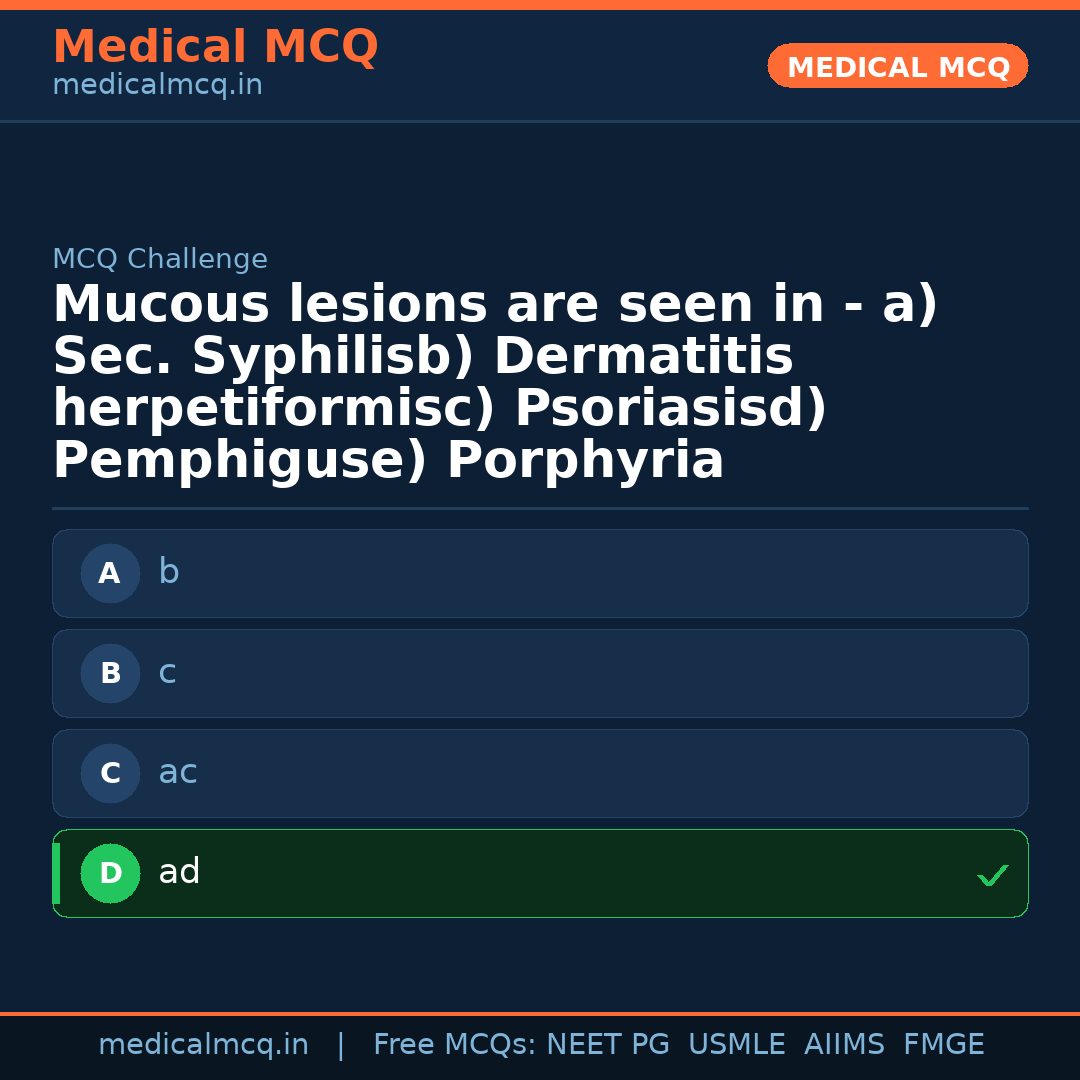Click NEET PG in the footer
Screen dimensions: 1080x1080
607,1043
